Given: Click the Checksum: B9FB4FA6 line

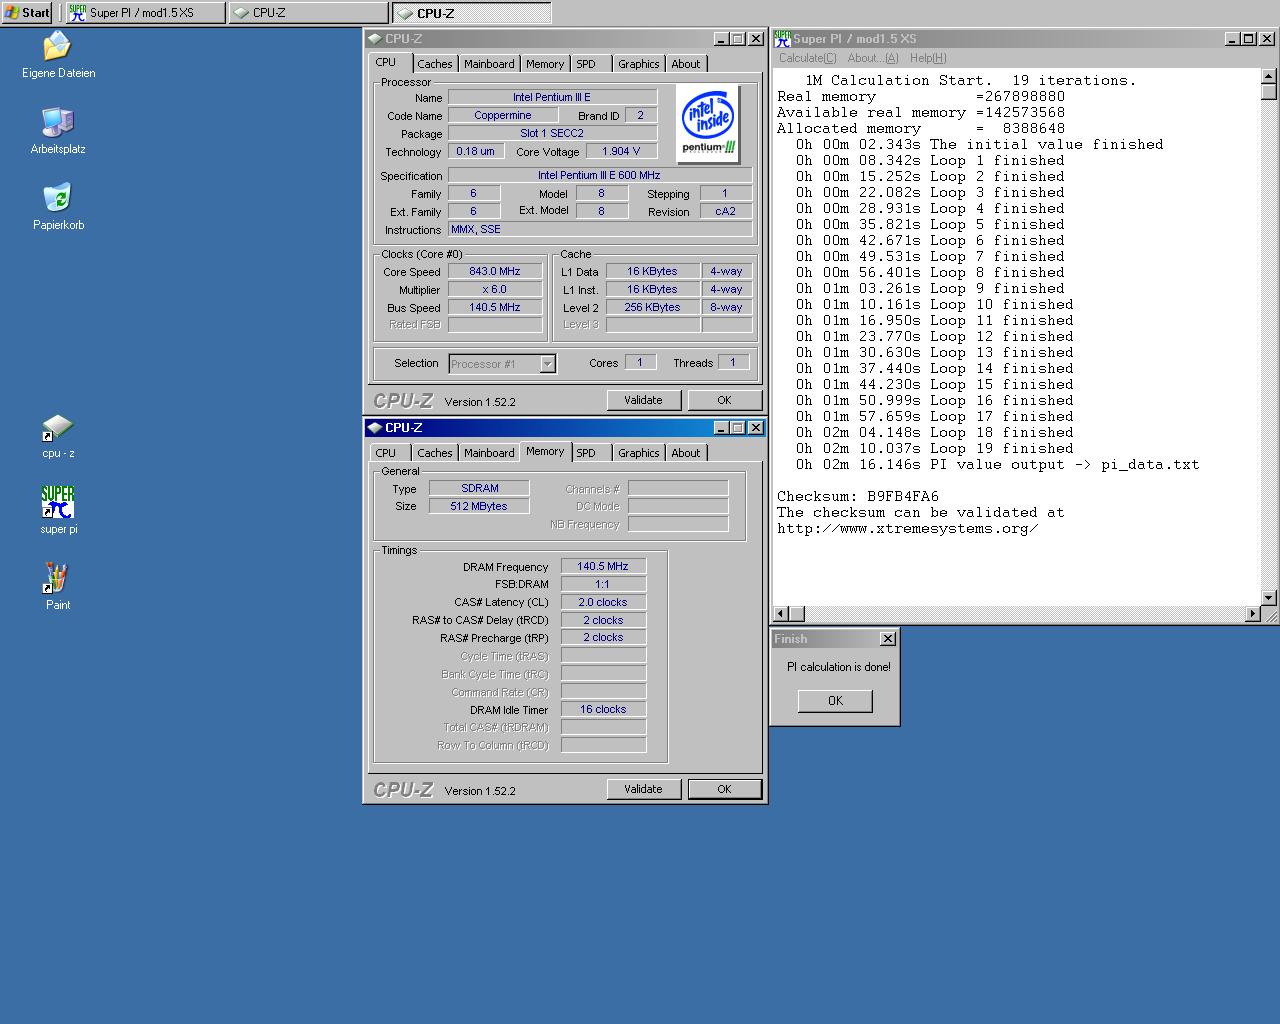Looking at the screenshot, I should [858, 496].
